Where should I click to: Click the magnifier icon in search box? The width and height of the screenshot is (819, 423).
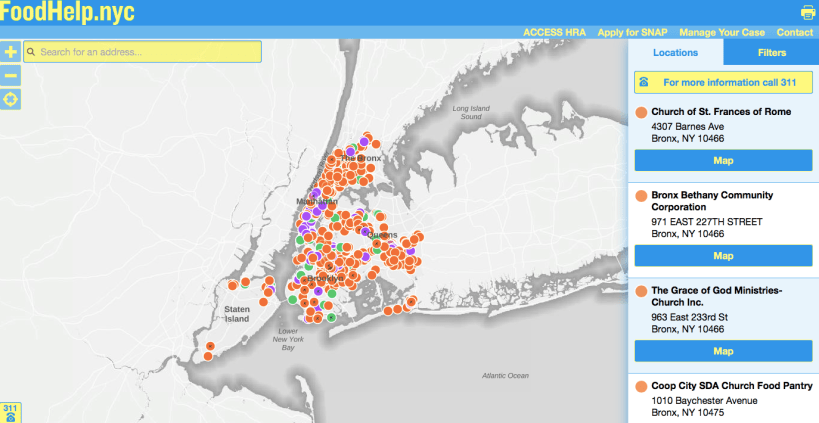pos(32,51)
